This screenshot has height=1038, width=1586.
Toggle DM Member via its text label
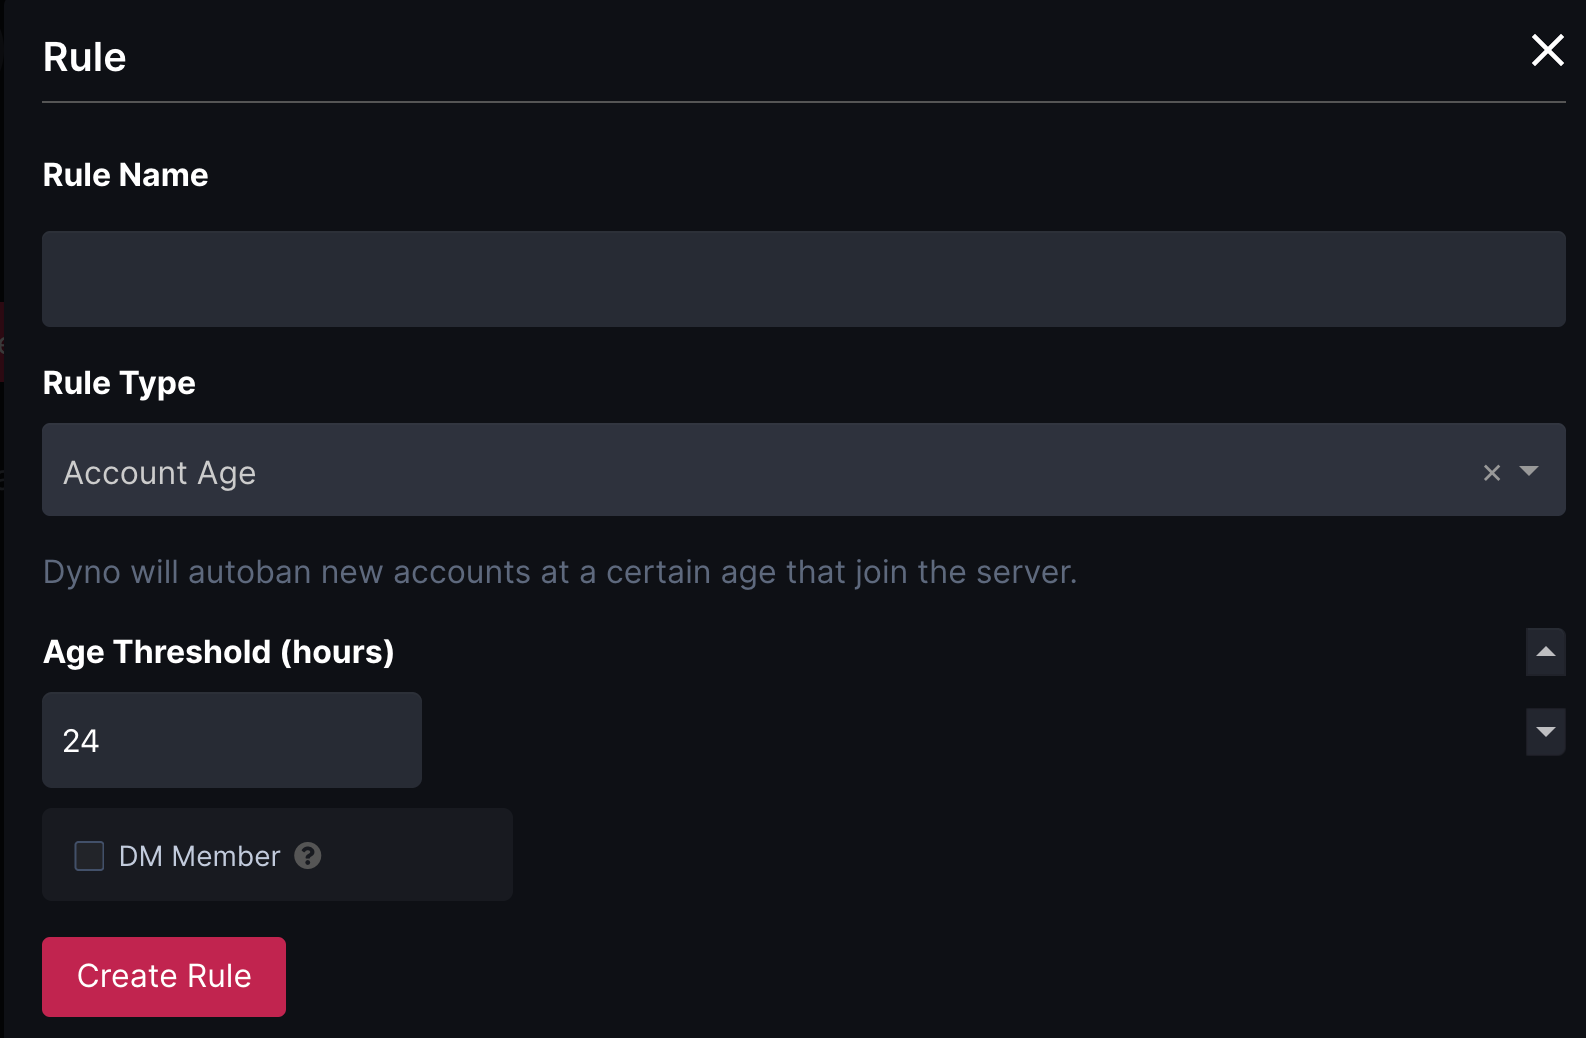click(199, 856)
